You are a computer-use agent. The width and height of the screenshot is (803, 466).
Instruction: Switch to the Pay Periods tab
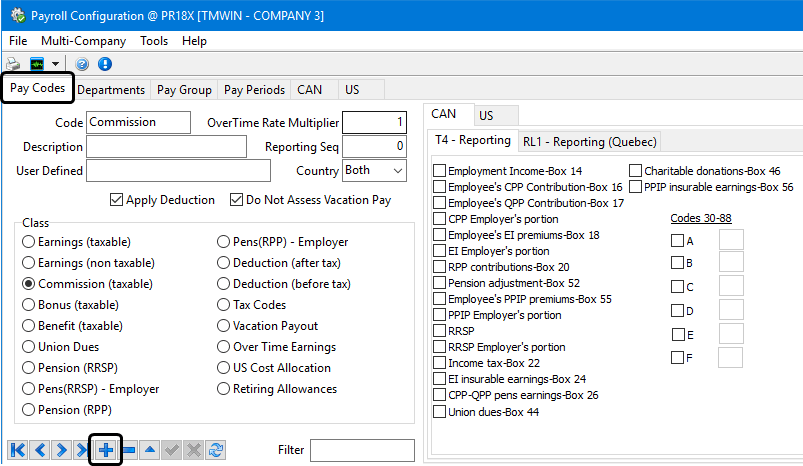254,90
